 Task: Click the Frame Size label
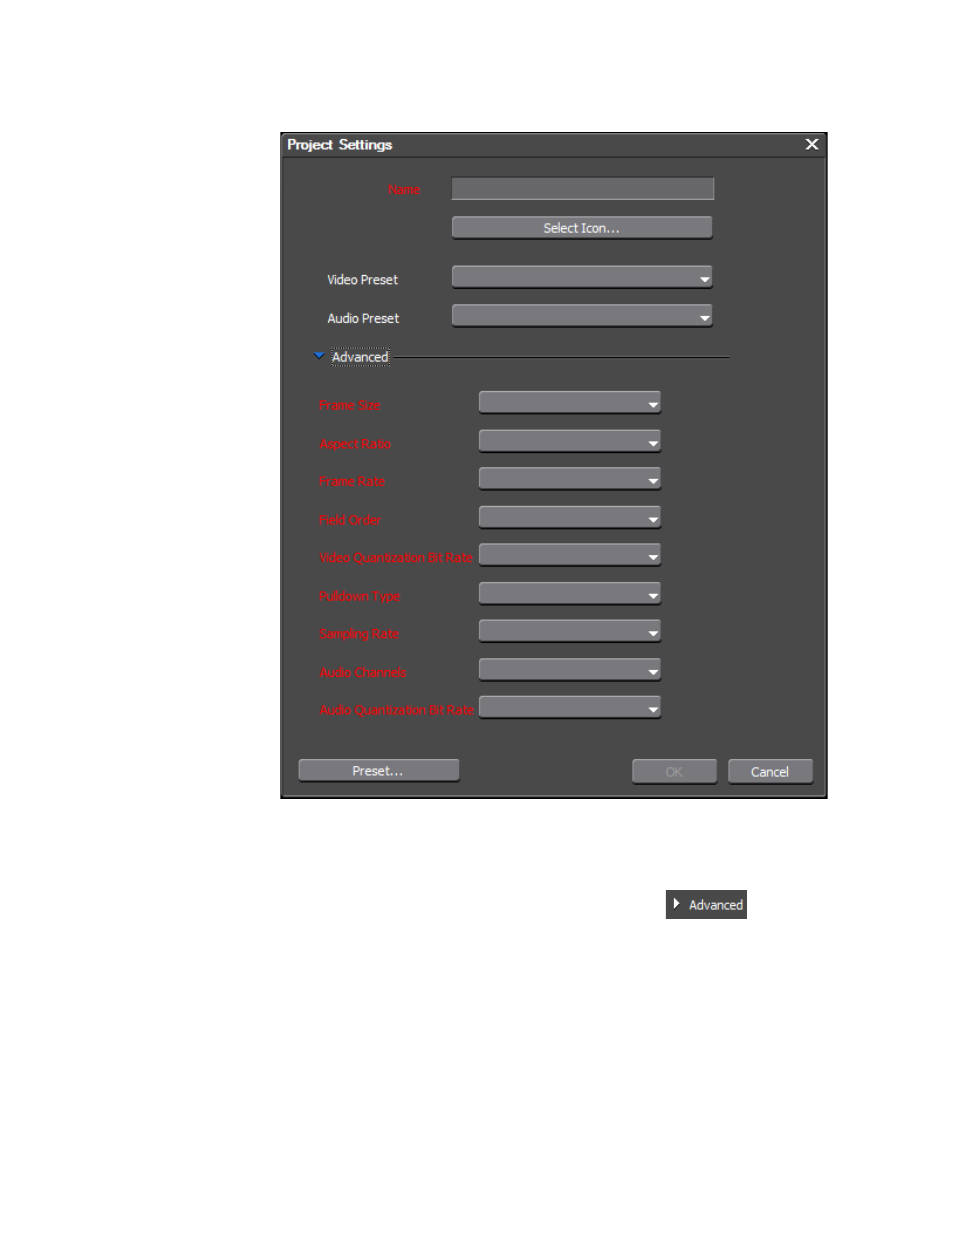pos(350,405)
